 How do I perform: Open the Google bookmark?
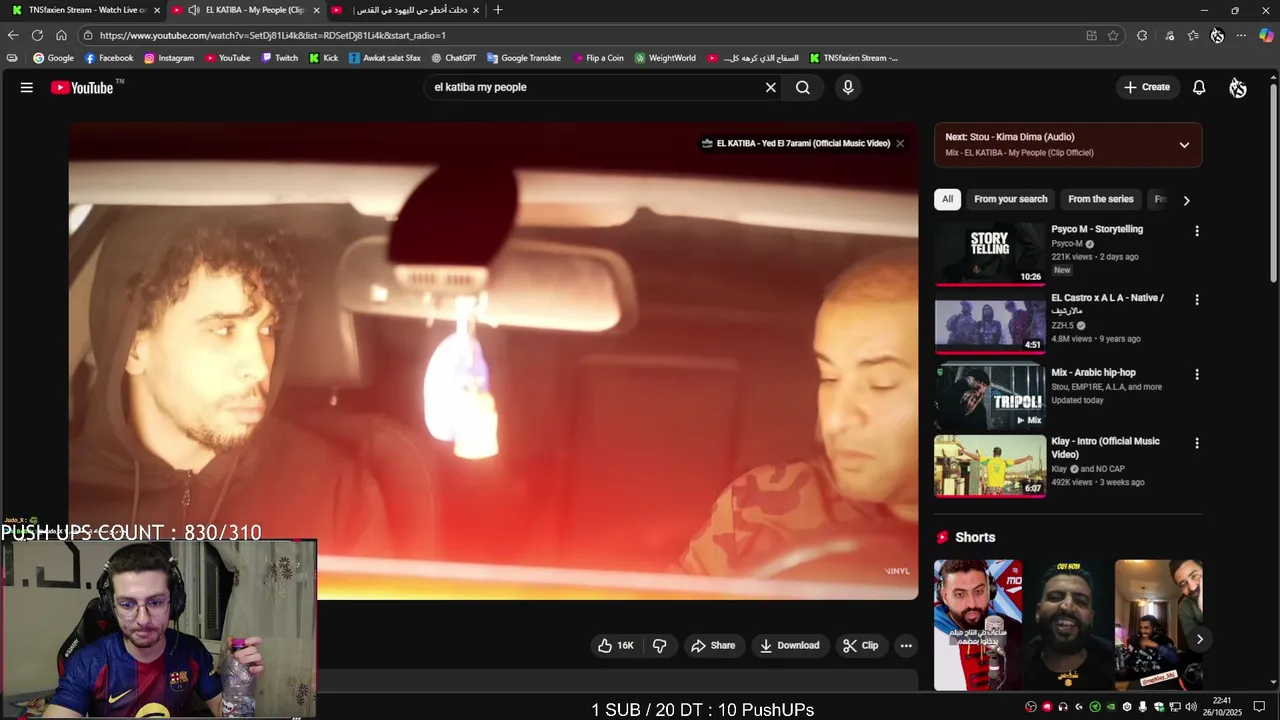53,58
